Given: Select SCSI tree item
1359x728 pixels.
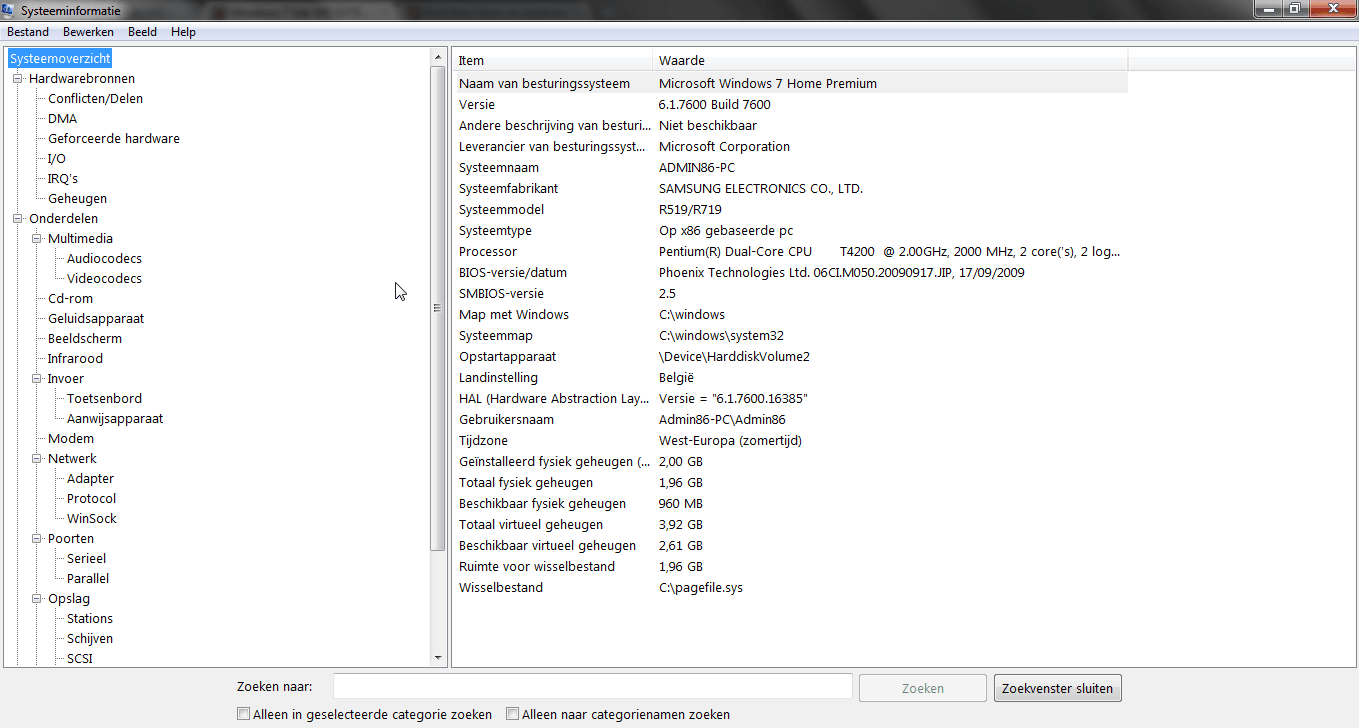Looking at the screenshot, I should point(80,659).
